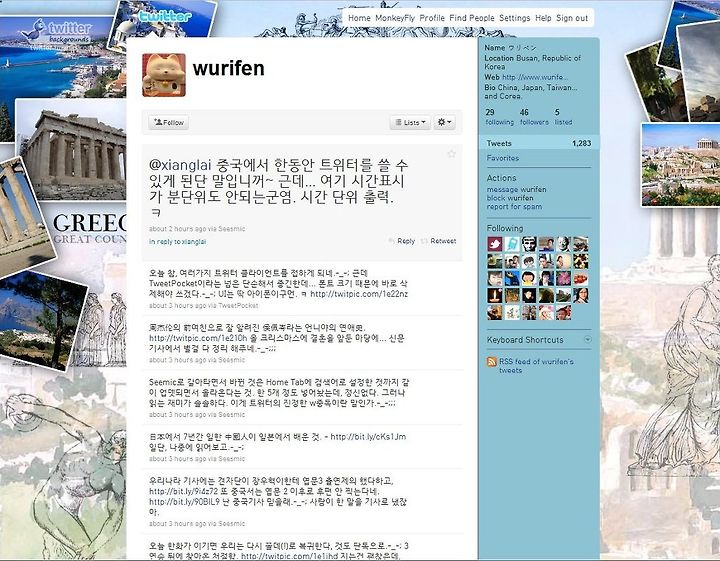
Task: View the 29 following count
Action: click(x=500, y=117)
